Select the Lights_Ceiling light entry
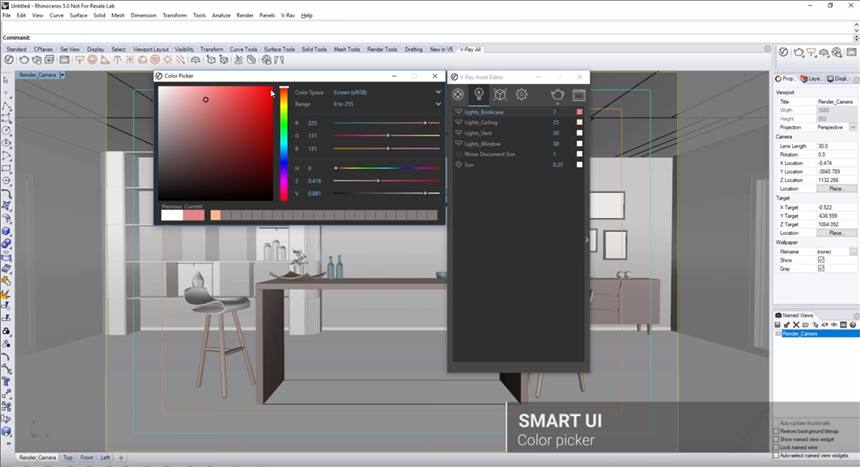Image resolution: width=860 pixels, height=467 pixels. pos(481,122)
